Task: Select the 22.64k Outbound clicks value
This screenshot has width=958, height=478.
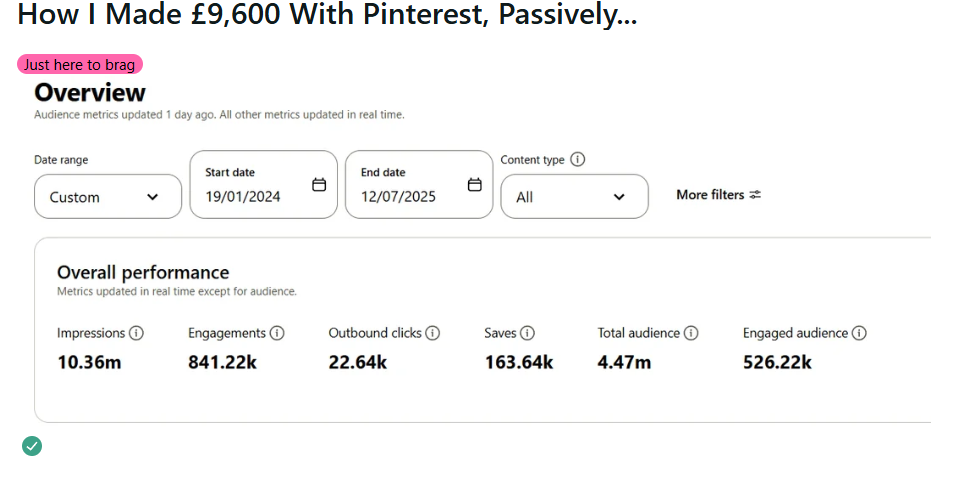Action: (357, 362)
